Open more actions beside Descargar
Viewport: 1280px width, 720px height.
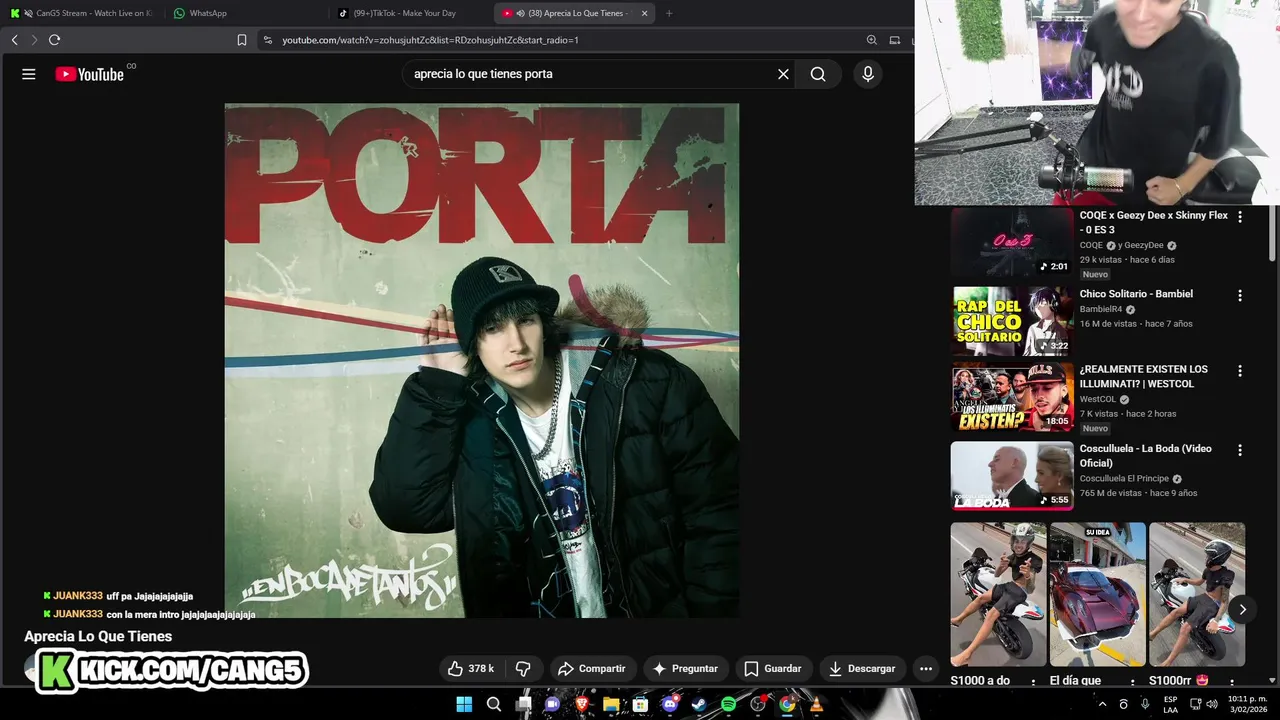[926, 668]
